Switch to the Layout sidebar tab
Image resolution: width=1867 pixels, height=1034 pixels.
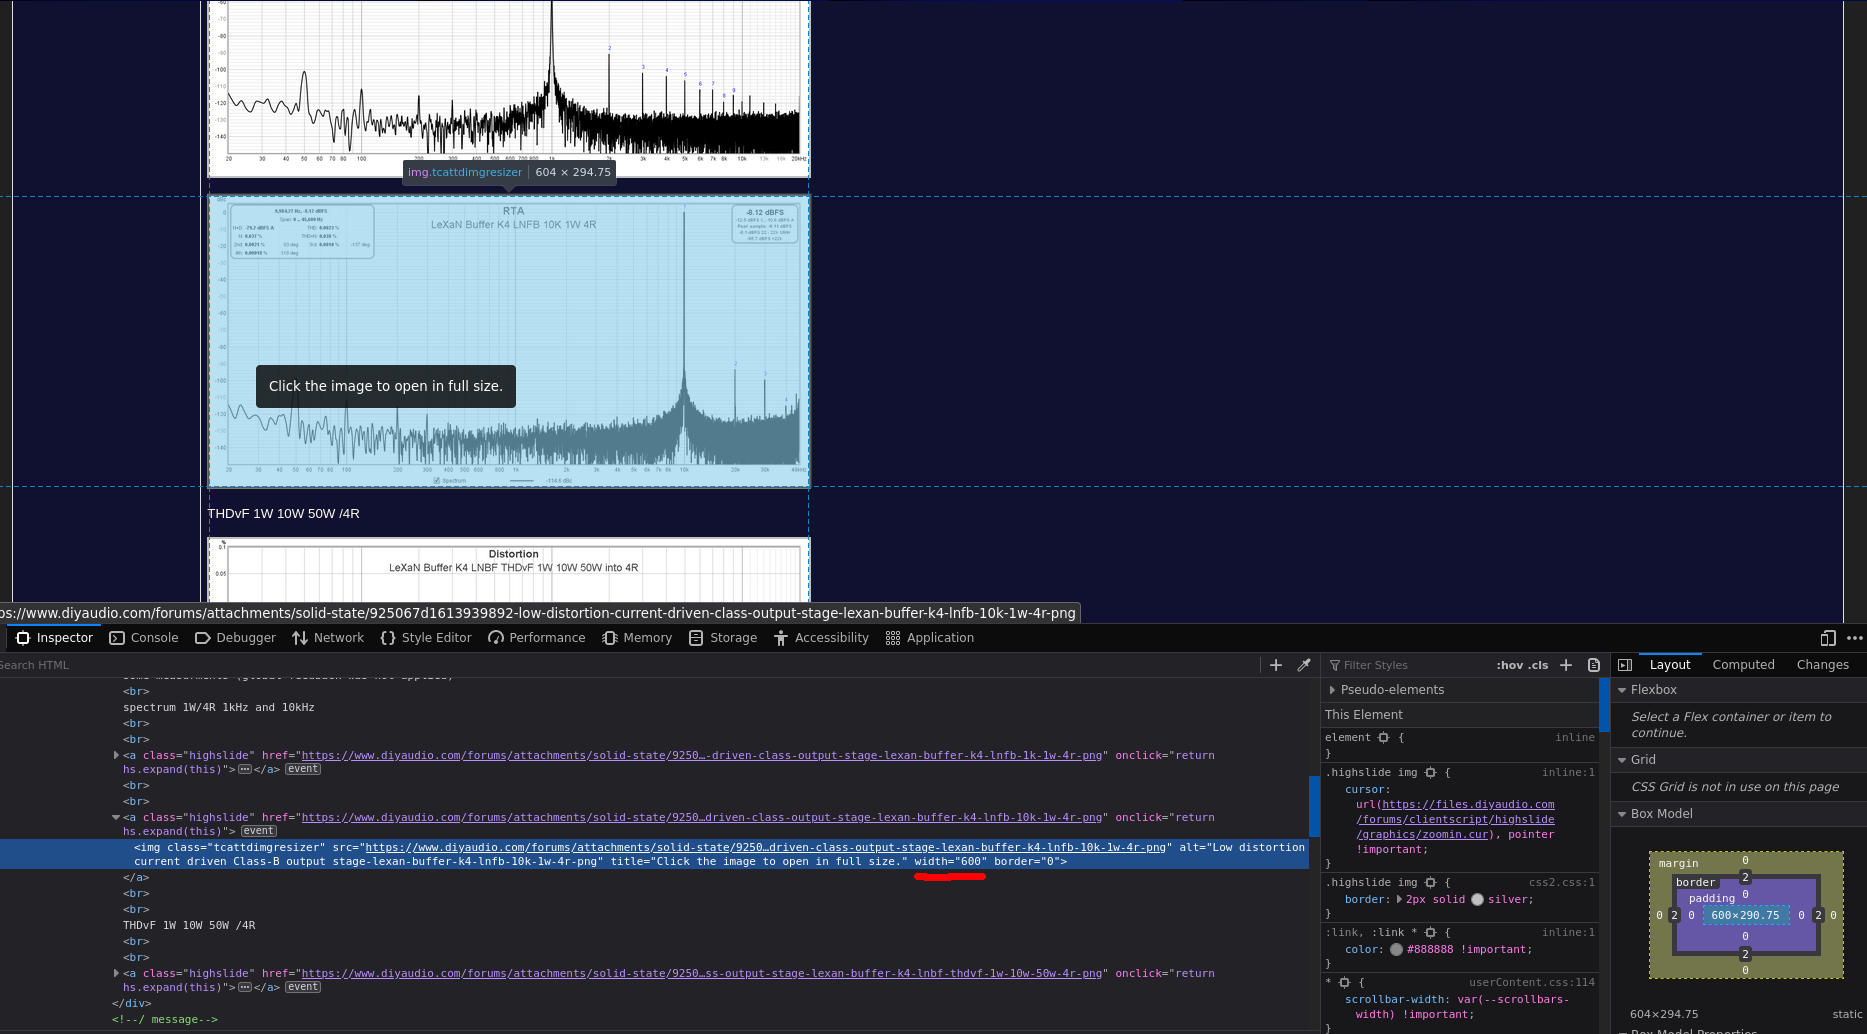(1670, 665)
